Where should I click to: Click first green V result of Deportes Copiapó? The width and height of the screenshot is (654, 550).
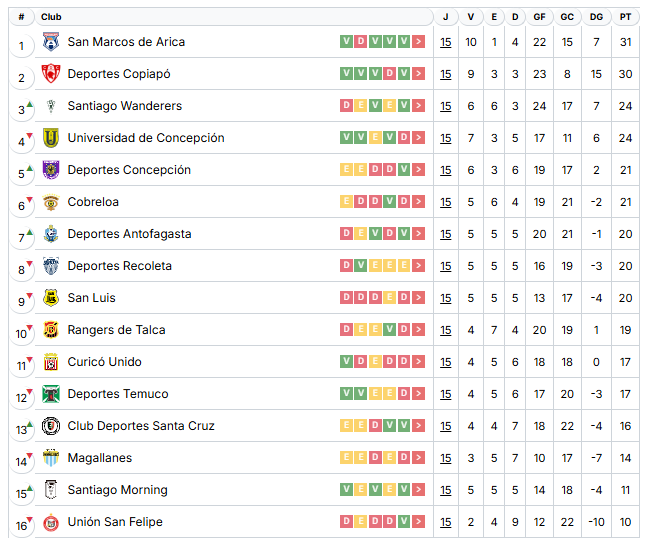pos(346,73)
